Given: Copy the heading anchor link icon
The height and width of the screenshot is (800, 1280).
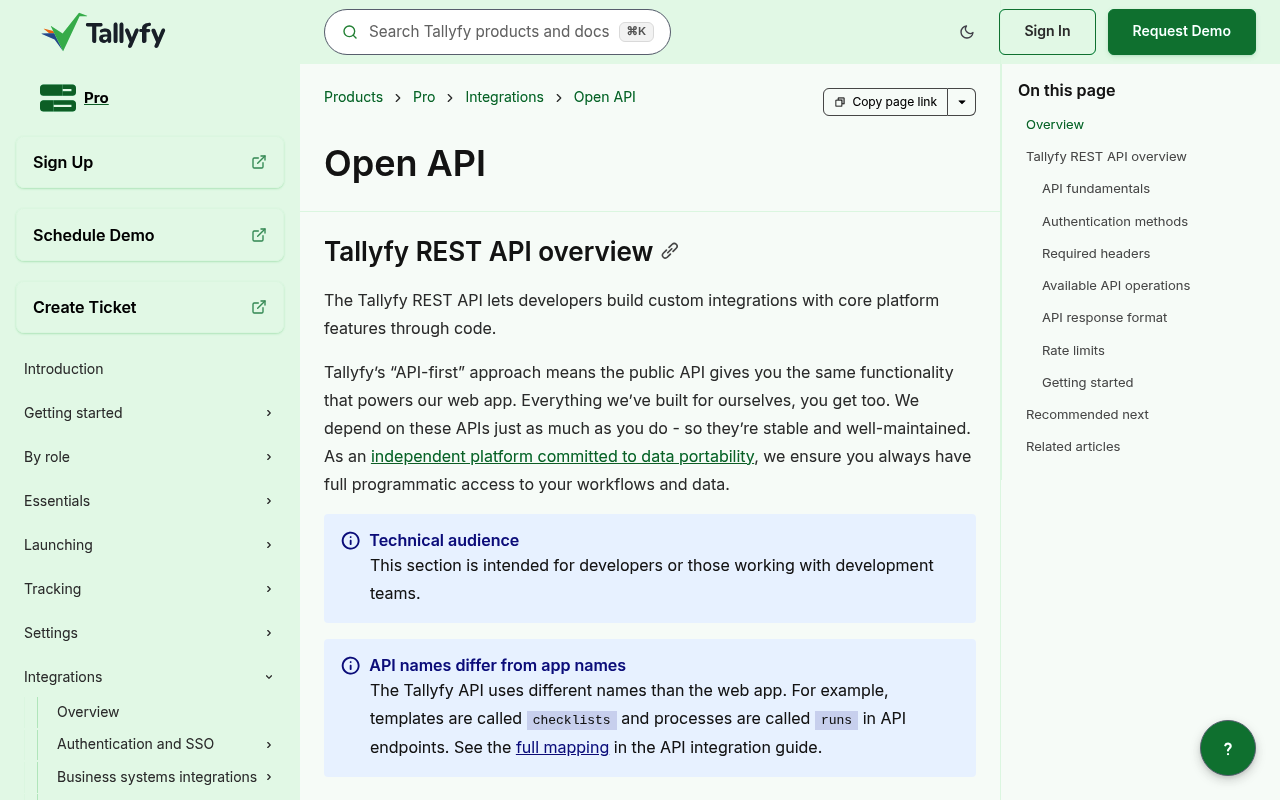Looking at the screenshot, I should [670, 251].
